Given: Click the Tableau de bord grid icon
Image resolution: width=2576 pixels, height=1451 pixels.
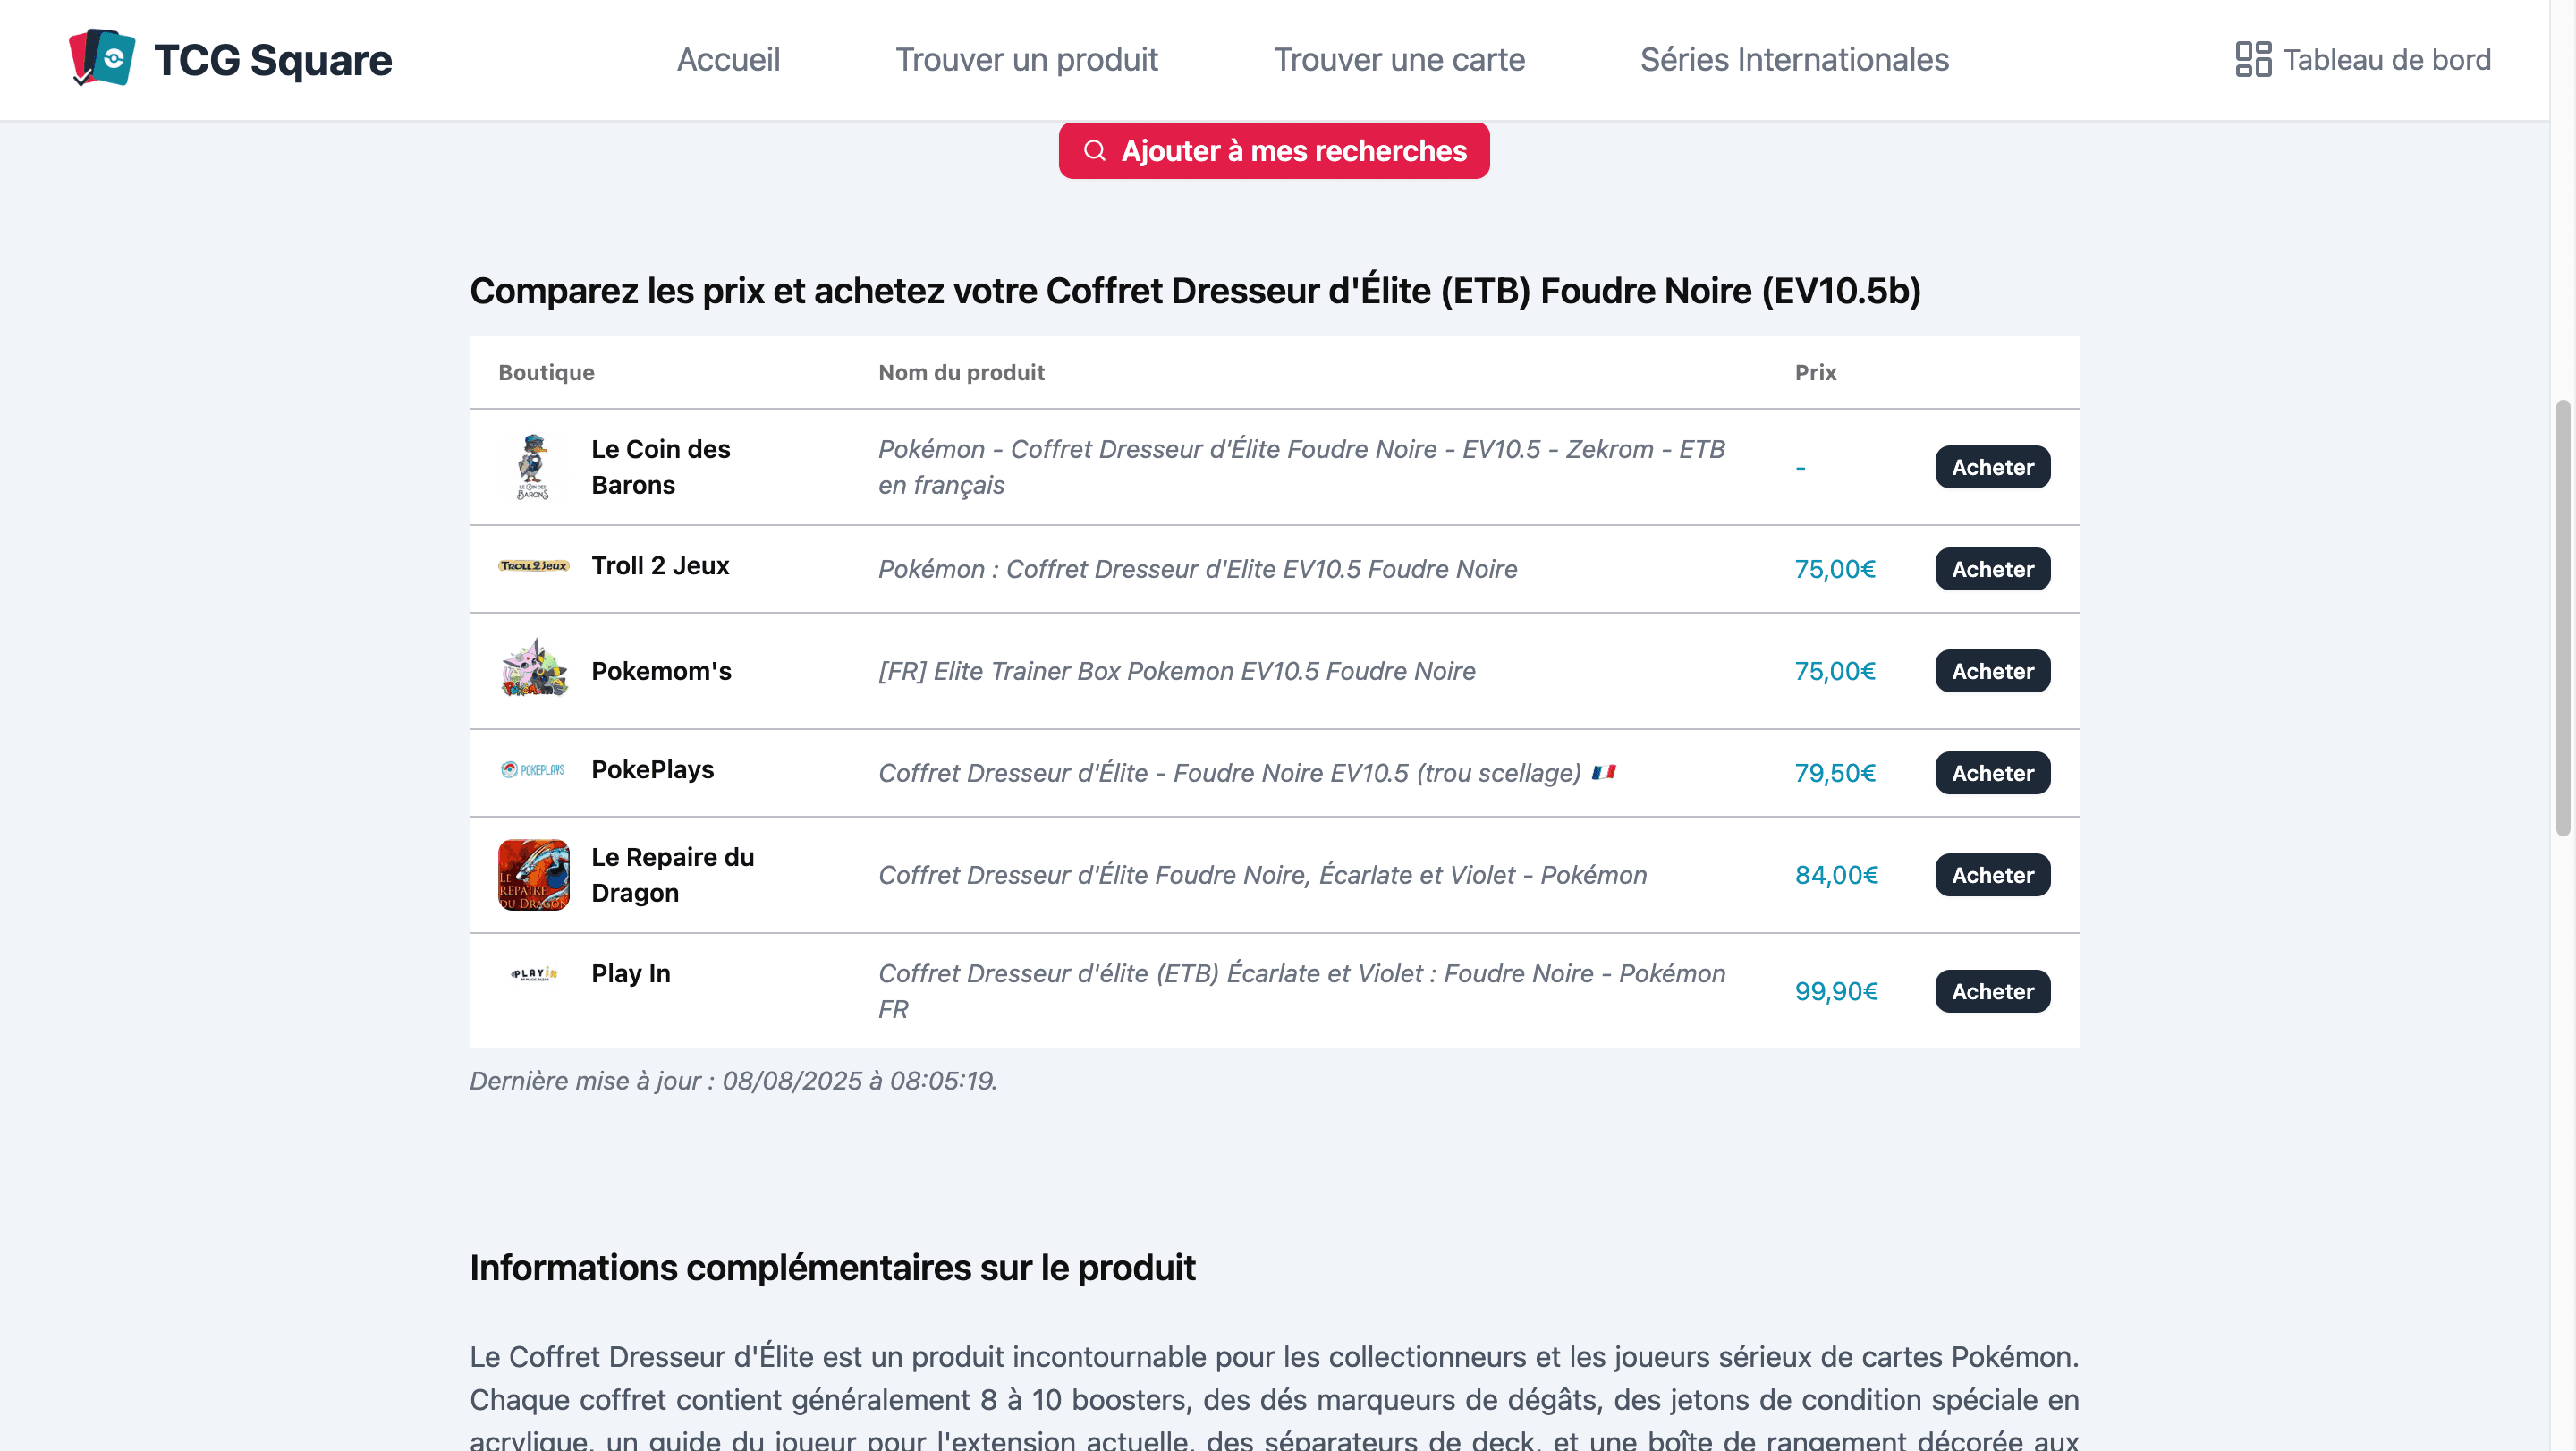Looking at the screenshot, I should coord(2252,59).
